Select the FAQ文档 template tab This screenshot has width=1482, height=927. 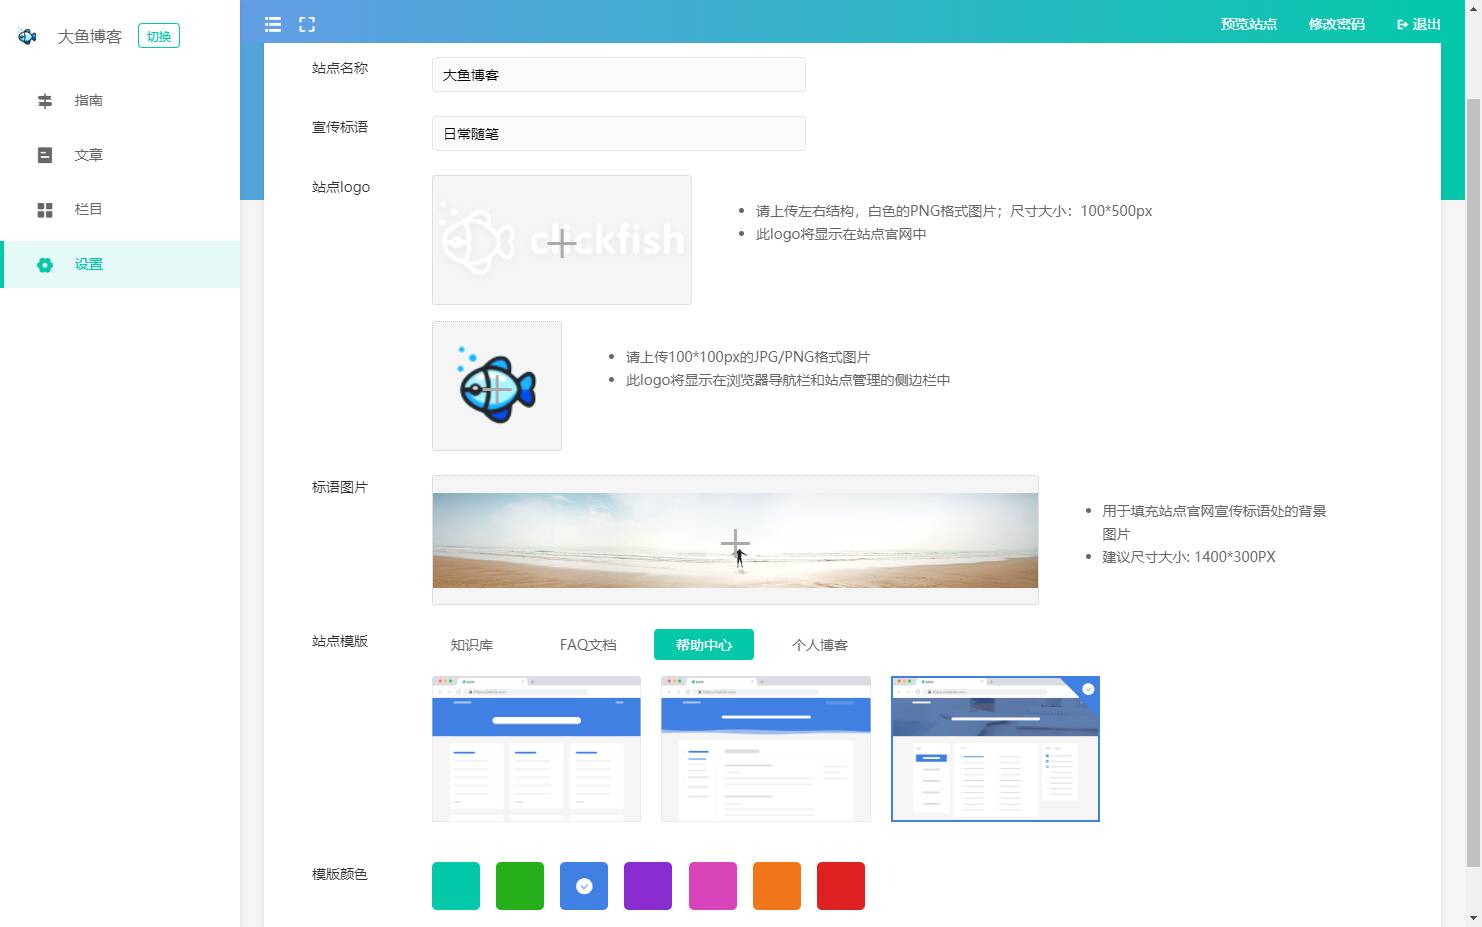[x=588, y=645]
